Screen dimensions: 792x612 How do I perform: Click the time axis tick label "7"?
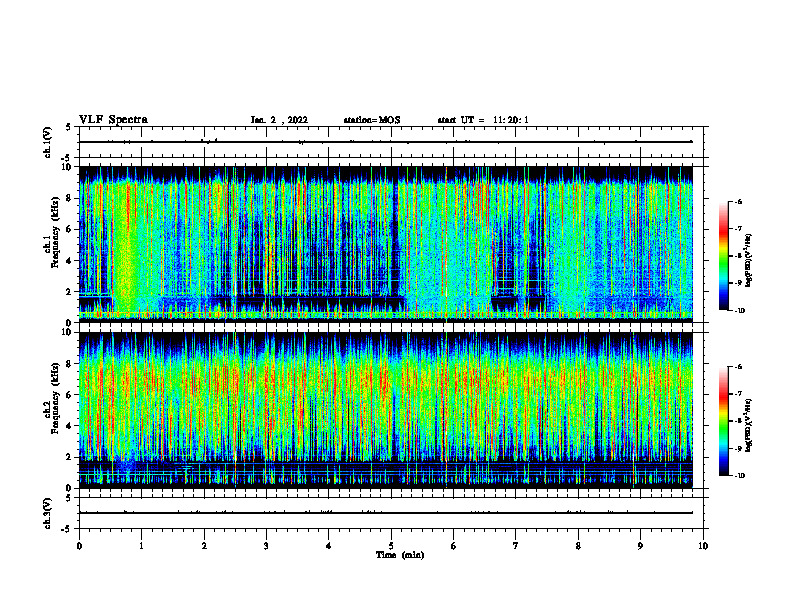tap(516, 546)
